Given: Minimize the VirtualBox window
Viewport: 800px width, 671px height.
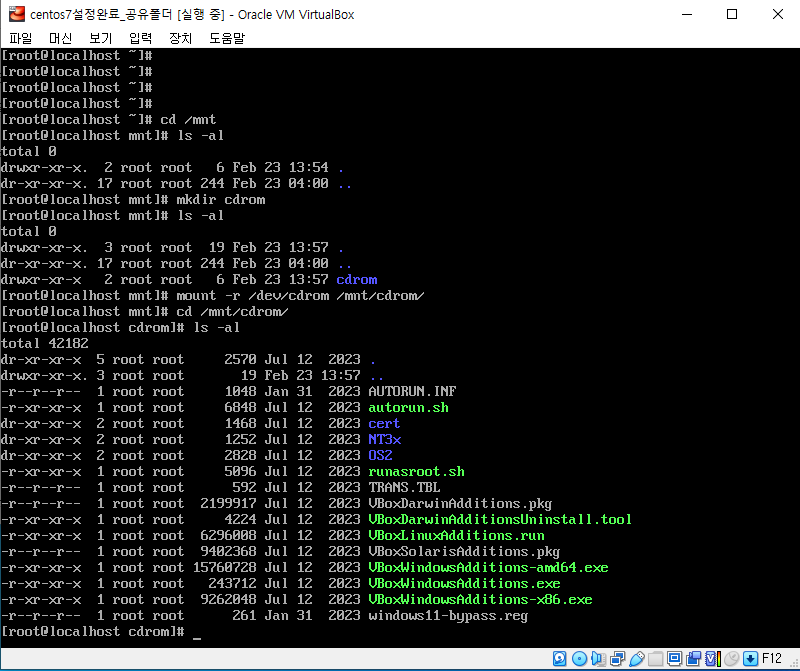Looking at the screenshot, I should coord(687,14).
